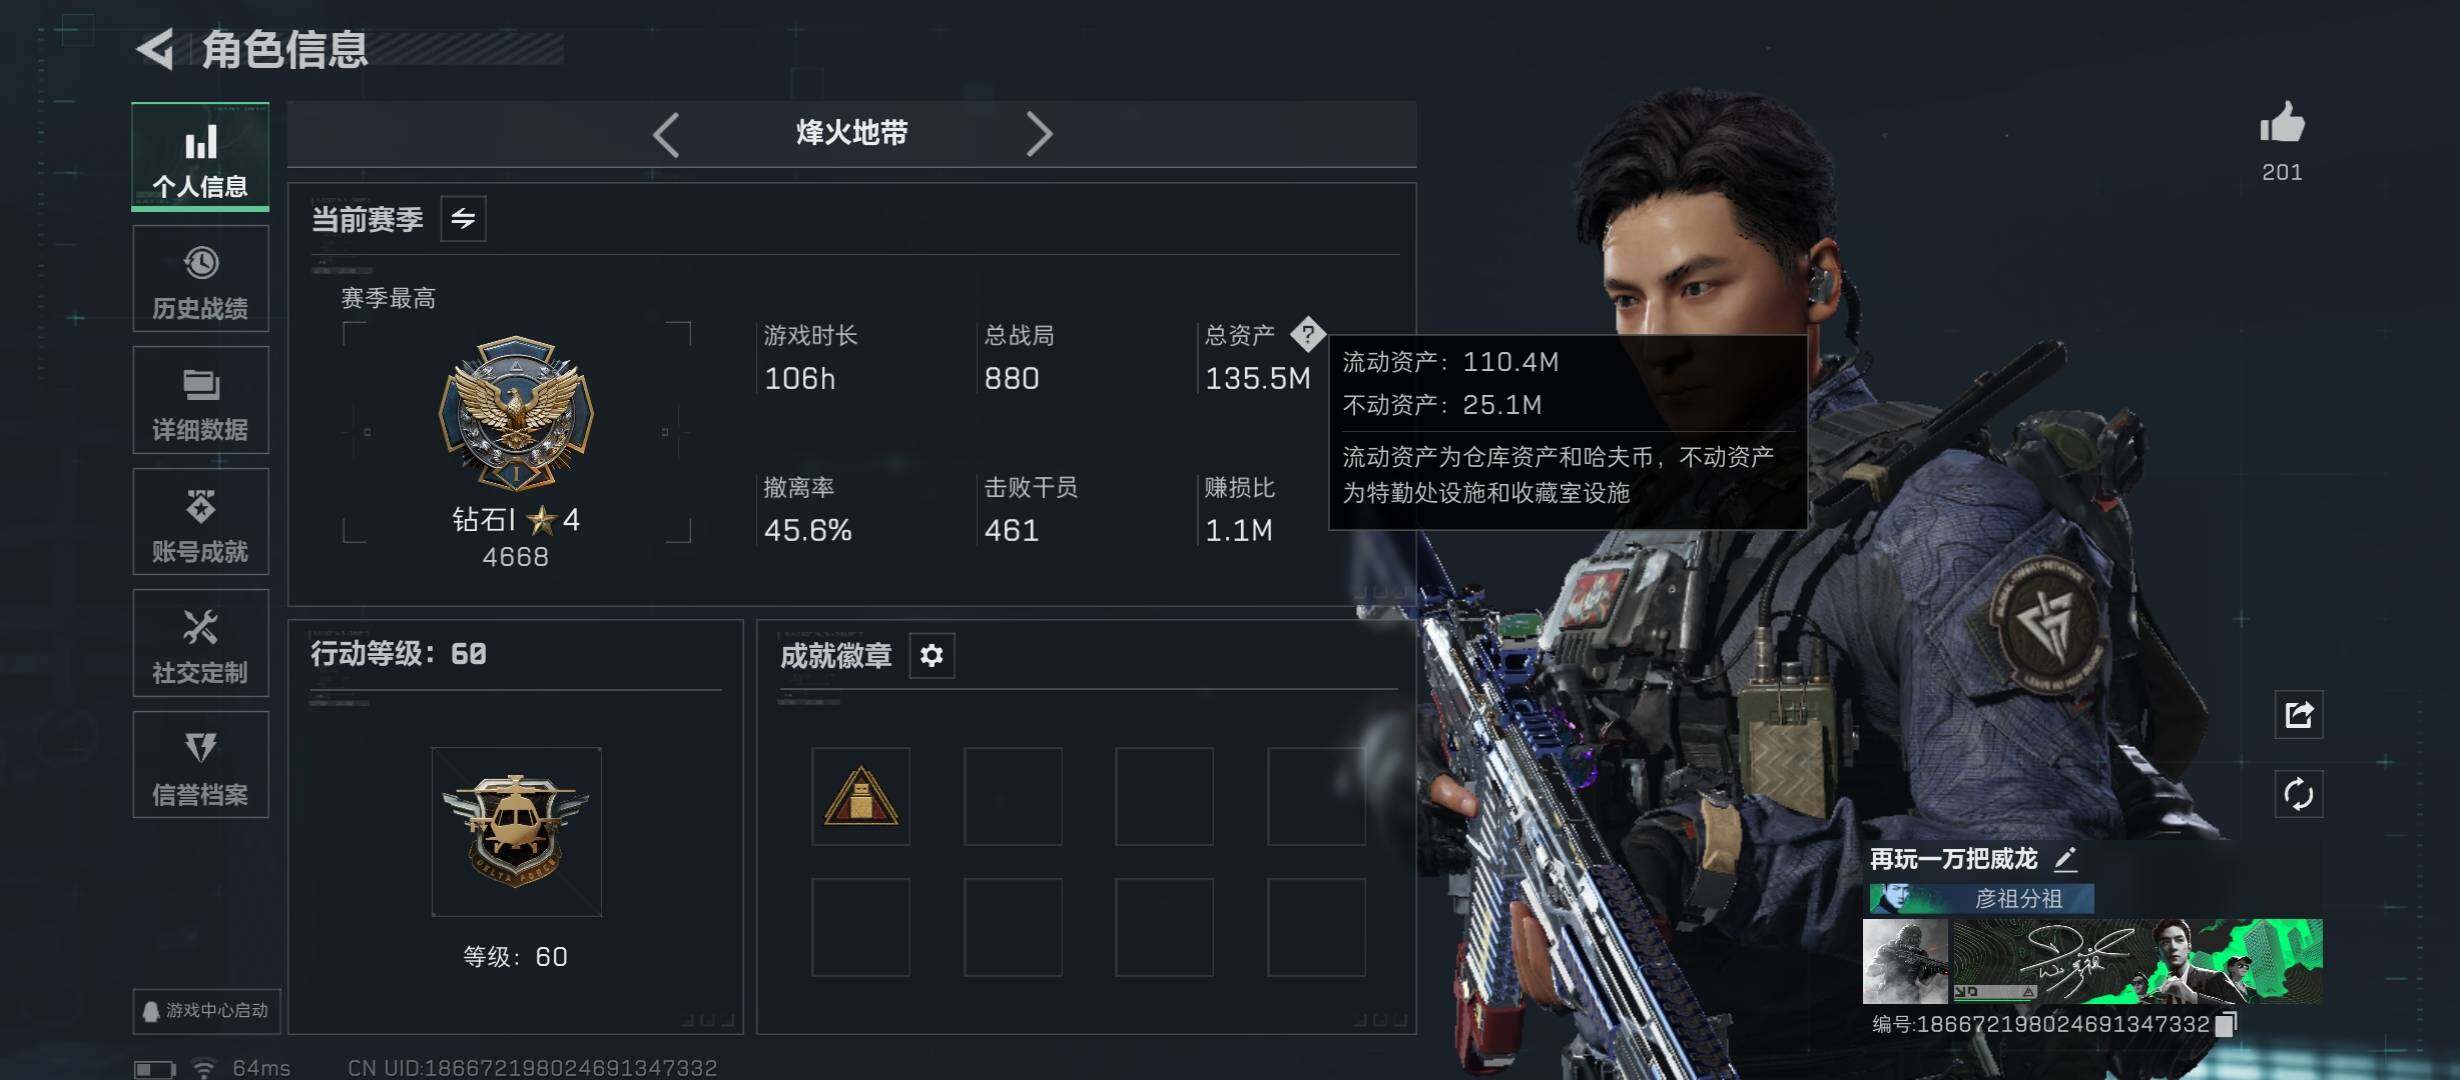Give a like with the thumbs-up icon
The width and height of the screenshot is (2460, 1080).
point(2282,124)
